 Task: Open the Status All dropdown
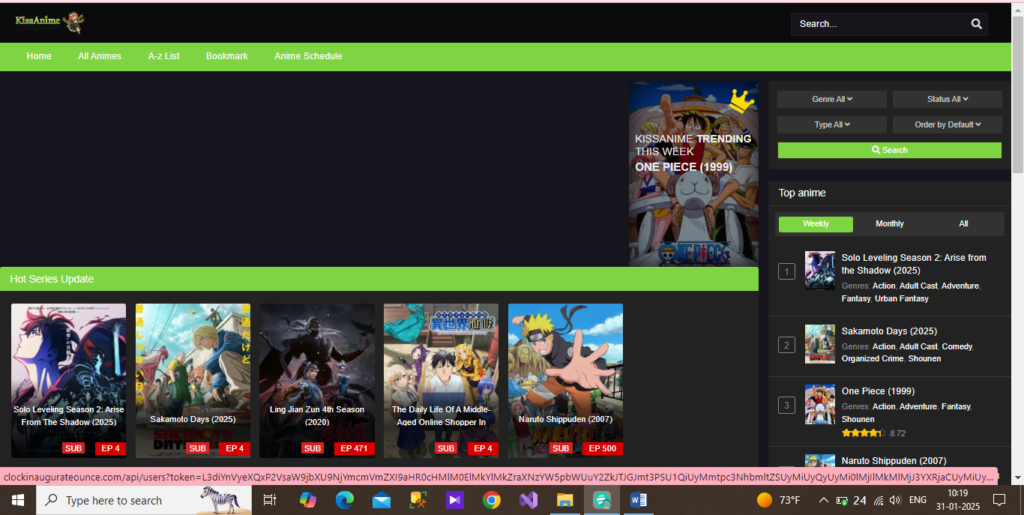click(x=947, y=99)
